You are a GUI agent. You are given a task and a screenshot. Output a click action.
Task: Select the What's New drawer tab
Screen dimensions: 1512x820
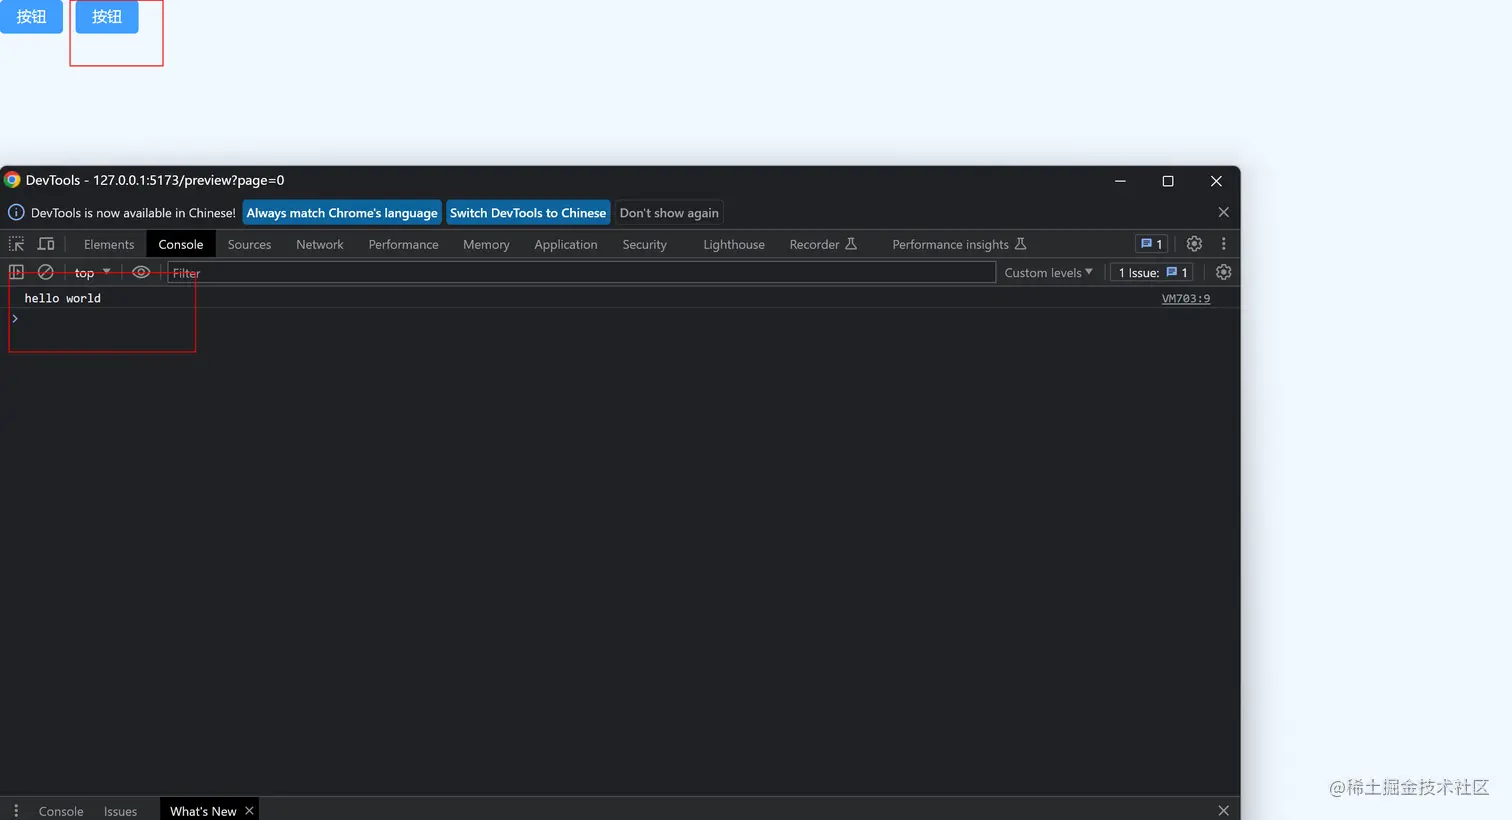[x=203, y=810]
